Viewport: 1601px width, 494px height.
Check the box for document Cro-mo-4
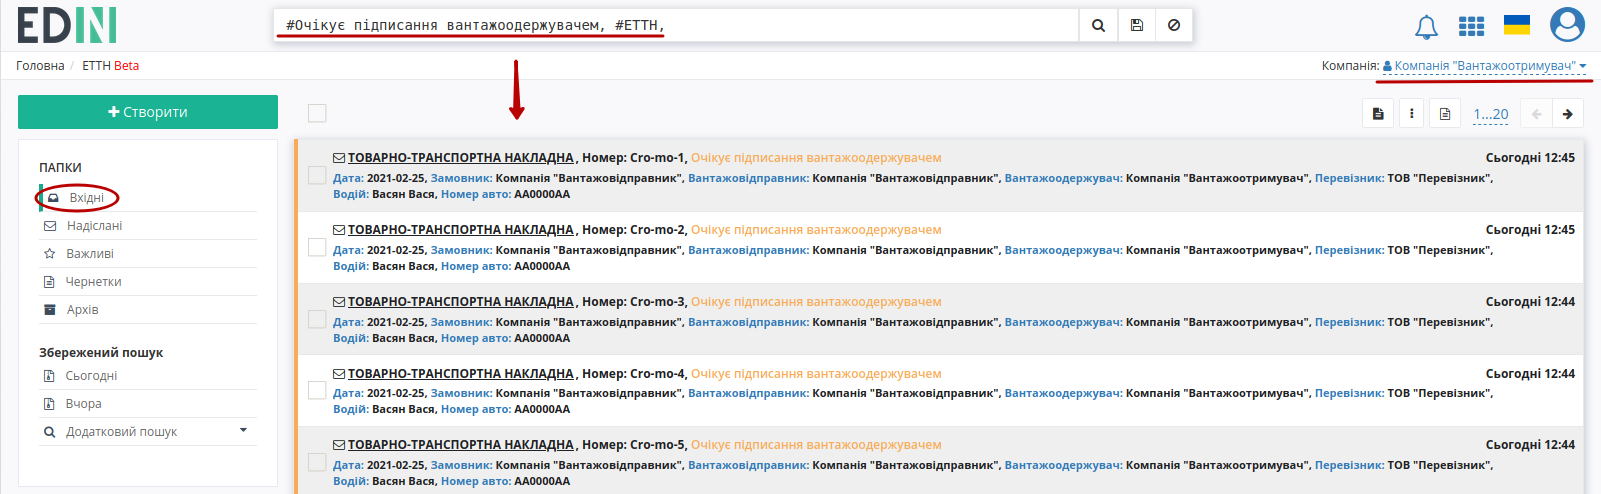pyautogui.click(x=317, y=390)
